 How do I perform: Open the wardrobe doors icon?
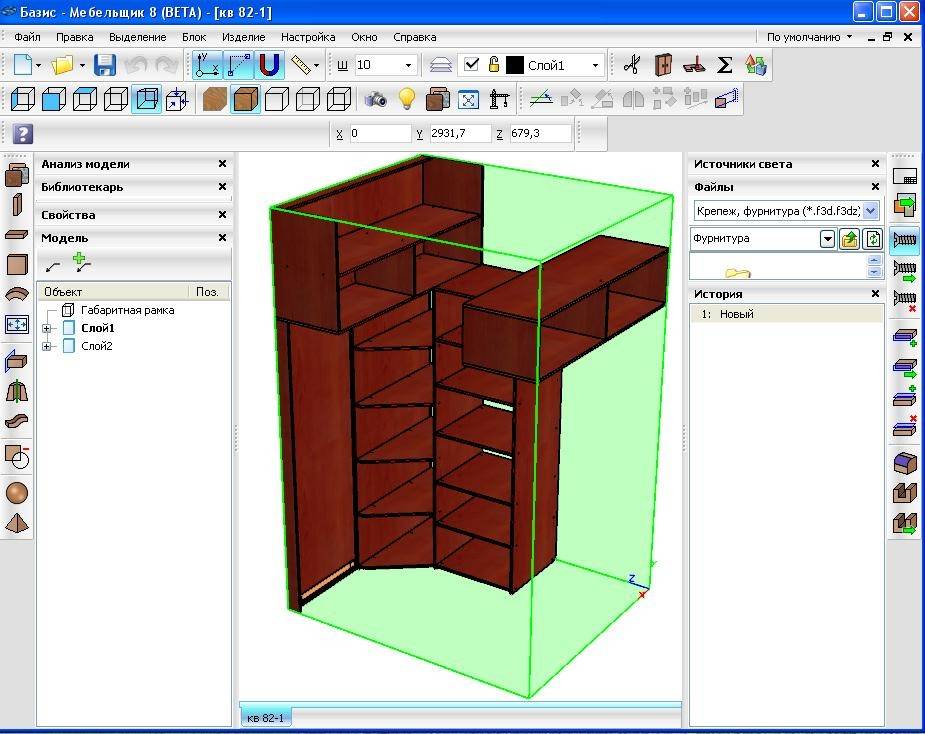663,65
